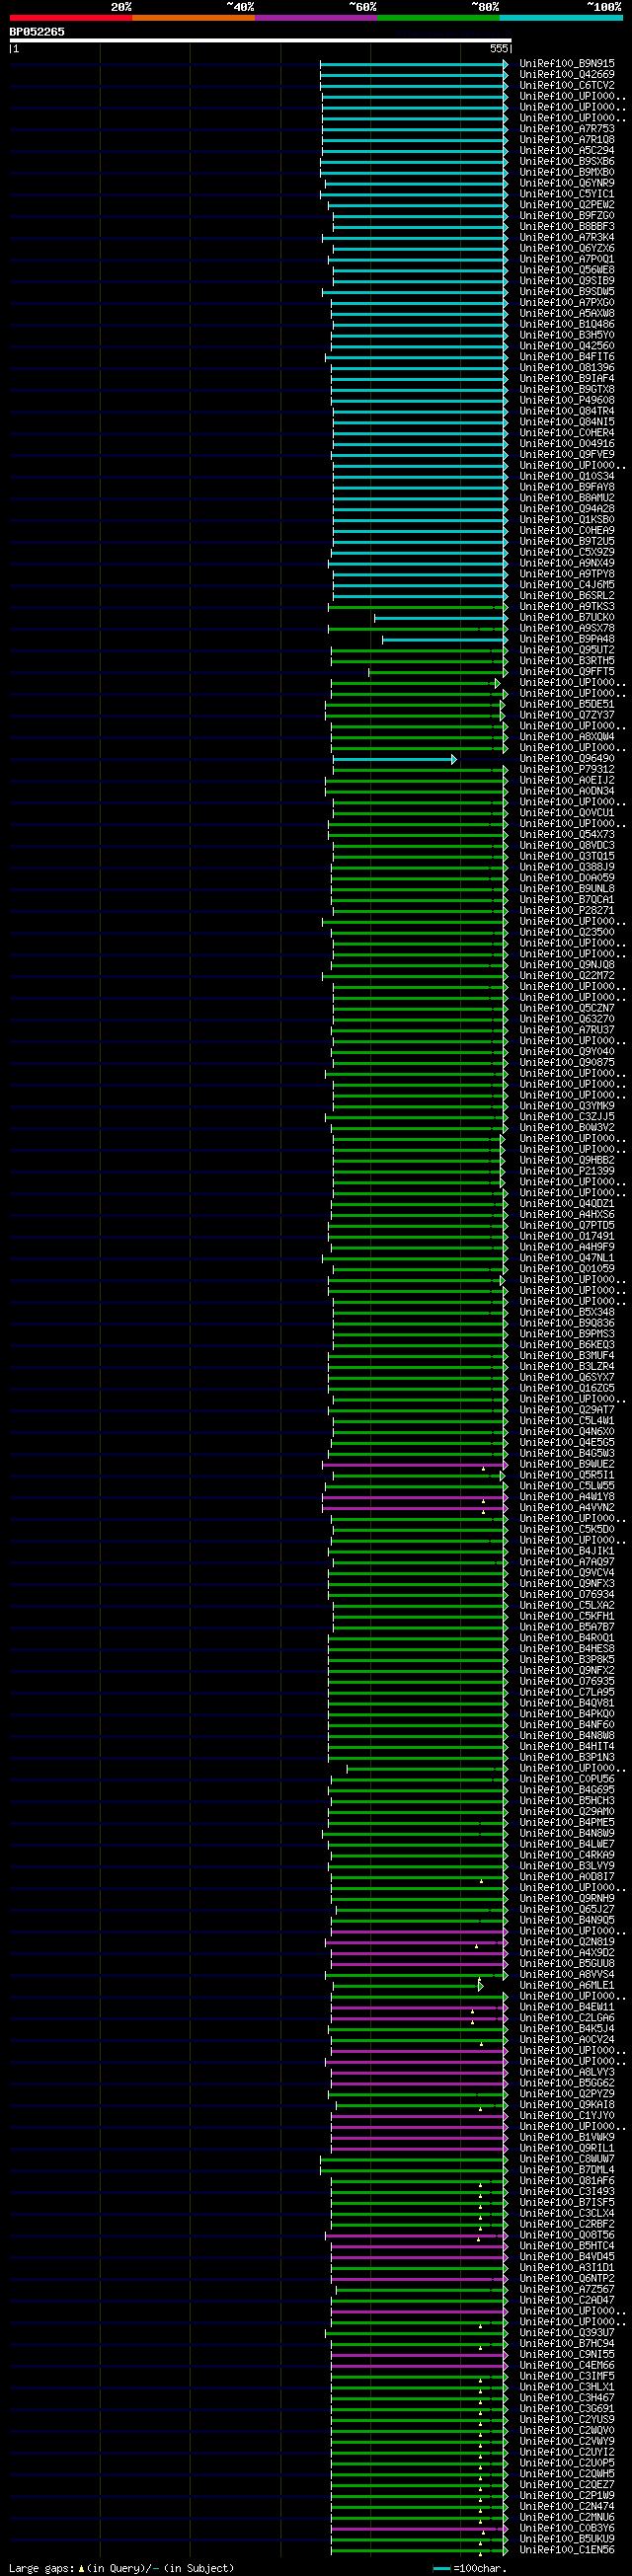The width and height of the screenshot is (632, 2576).
Task: Open hit UniRef100_A5C294
Action: [x=567, y=151]
